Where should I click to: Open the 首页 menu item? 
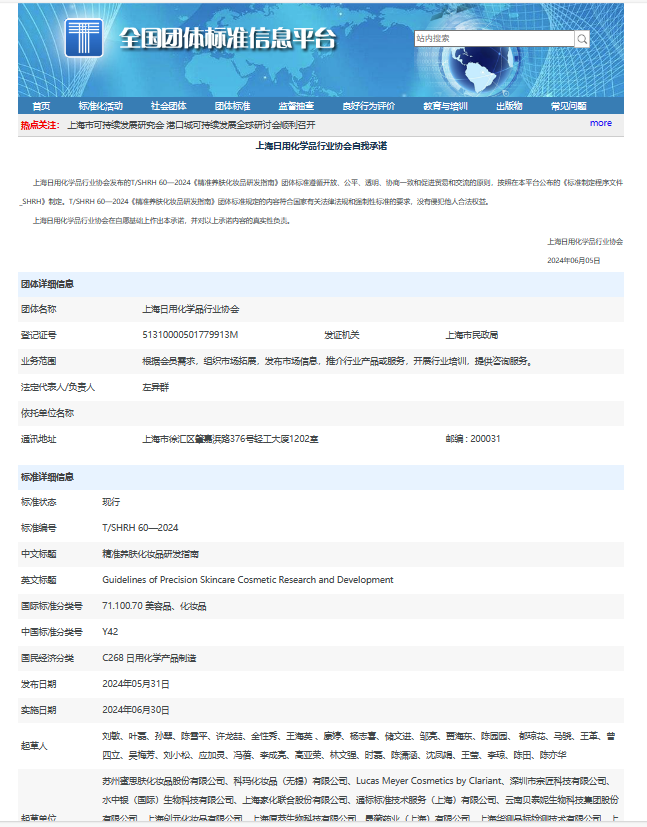click(x=41, y=106)
